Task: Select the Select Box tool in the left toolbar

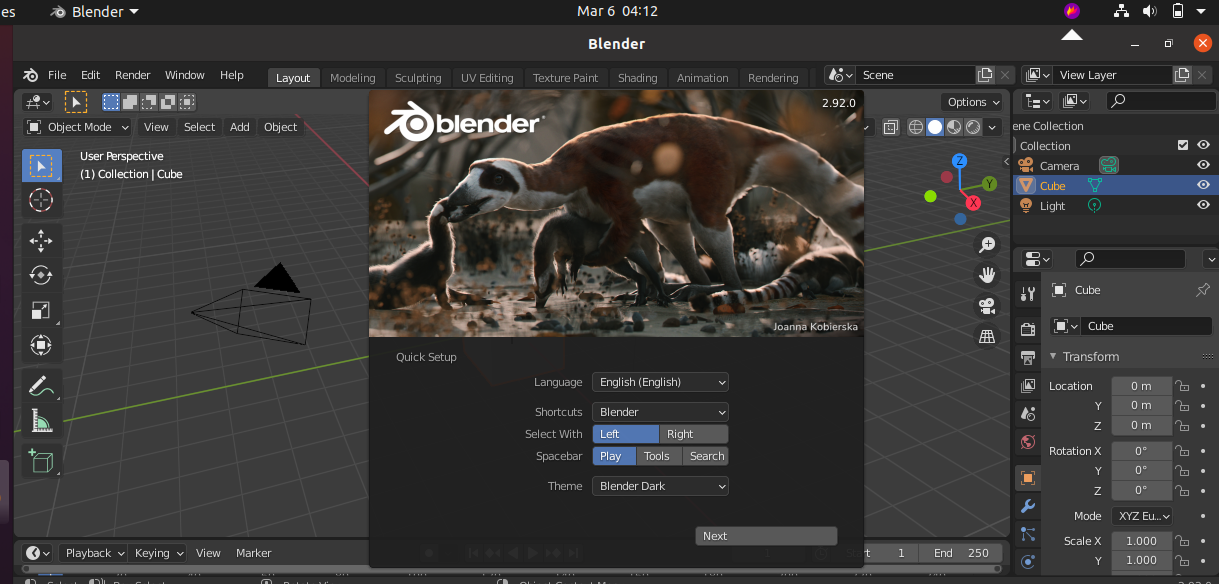Action: tap(41, 166)
